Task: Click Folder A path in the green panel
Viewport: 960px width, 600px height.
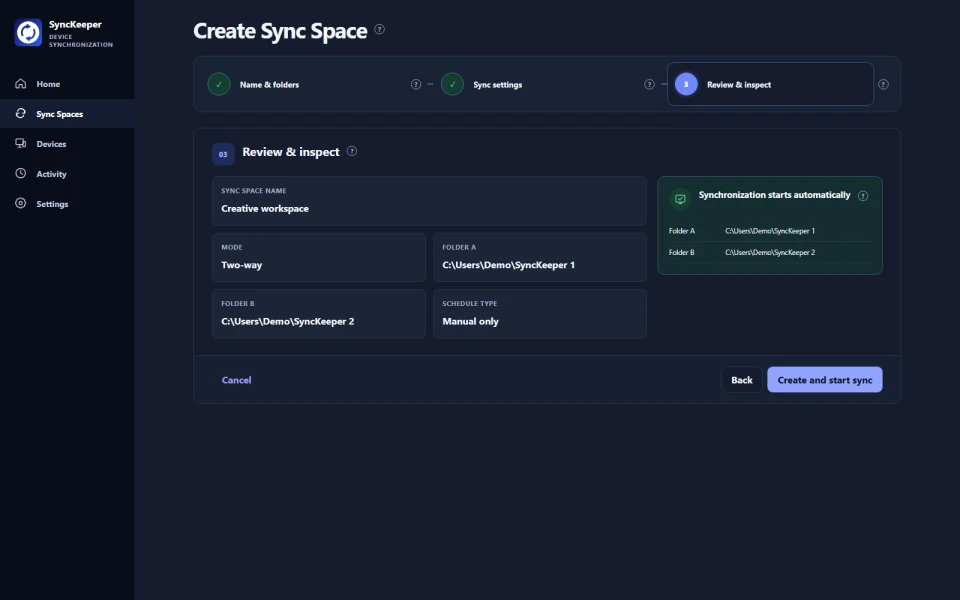Action: (770, 231)
